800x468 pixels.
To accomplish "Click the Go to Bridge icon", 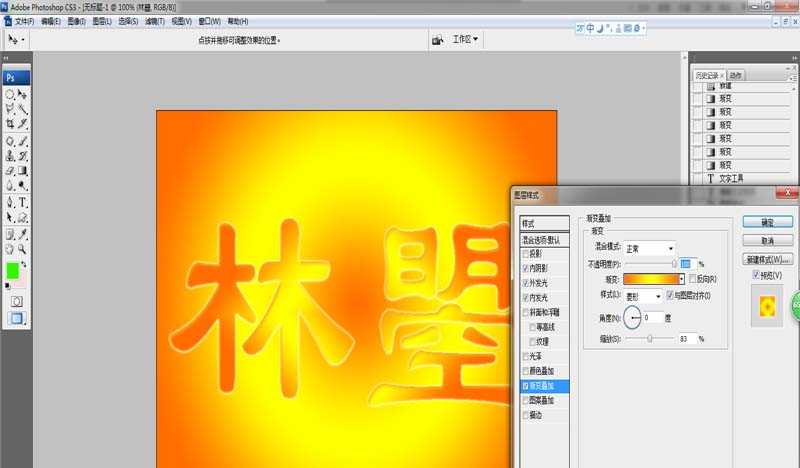I will [437, 40].
